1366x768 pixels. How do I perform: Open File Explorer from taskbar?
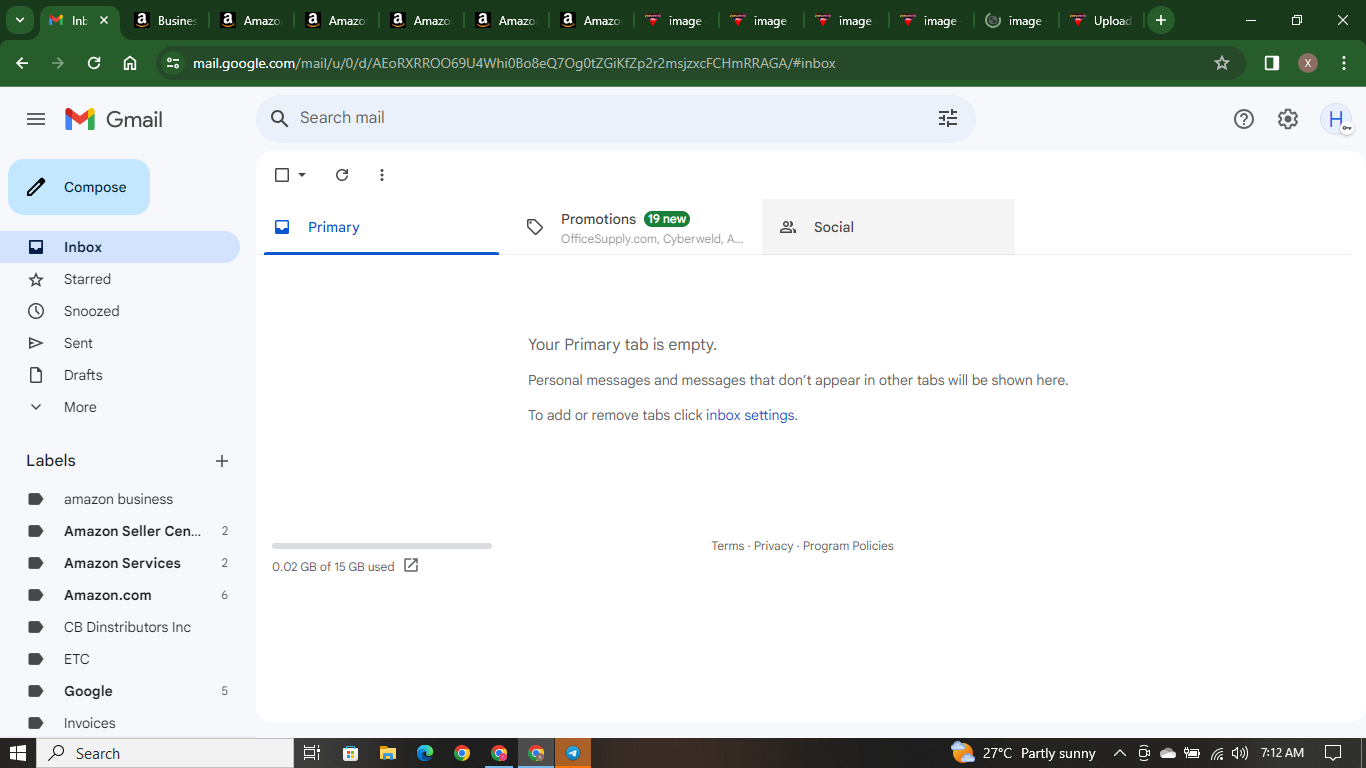(387, 753)
